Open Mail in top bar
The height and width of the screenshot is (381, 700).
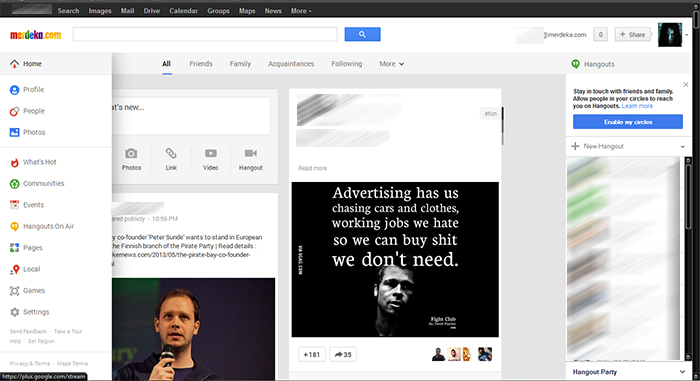click(127, 11)
